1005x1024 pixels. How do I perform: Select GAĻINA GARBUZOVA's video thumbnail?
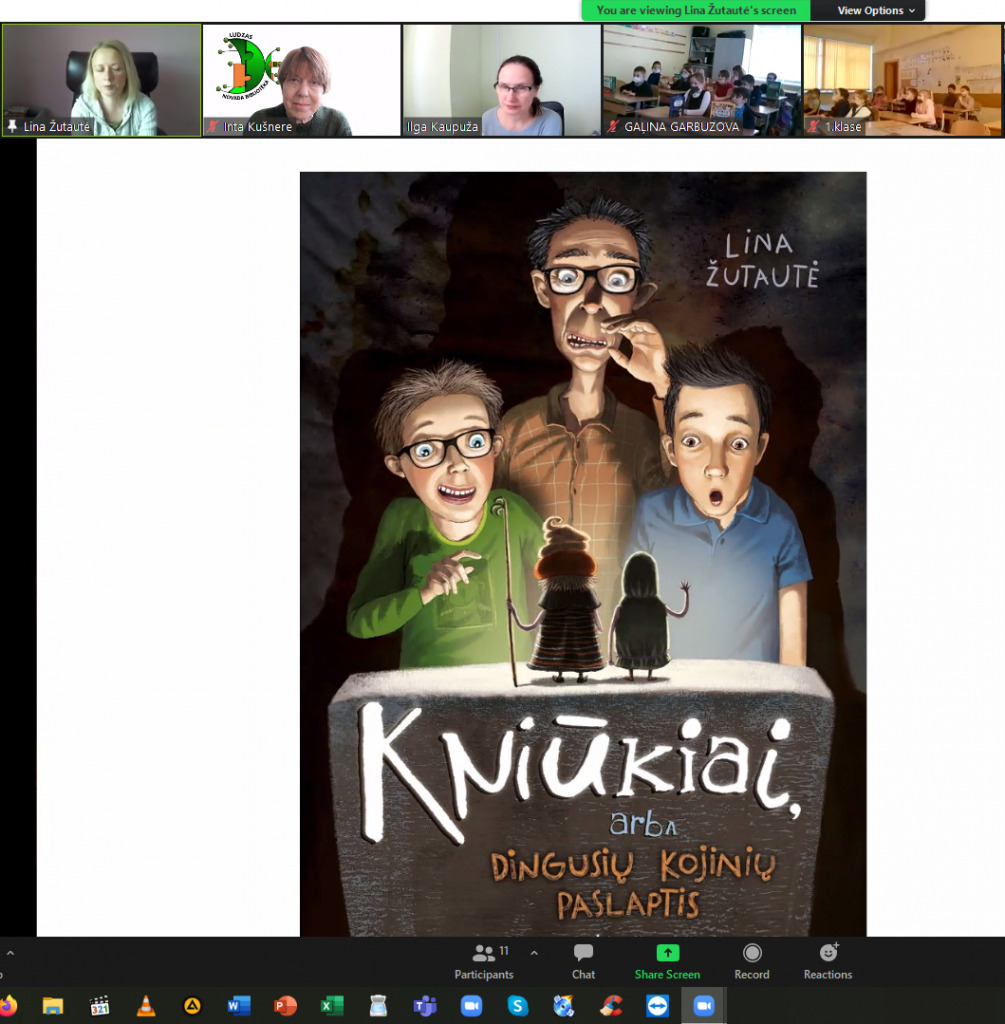click(702, 80)
